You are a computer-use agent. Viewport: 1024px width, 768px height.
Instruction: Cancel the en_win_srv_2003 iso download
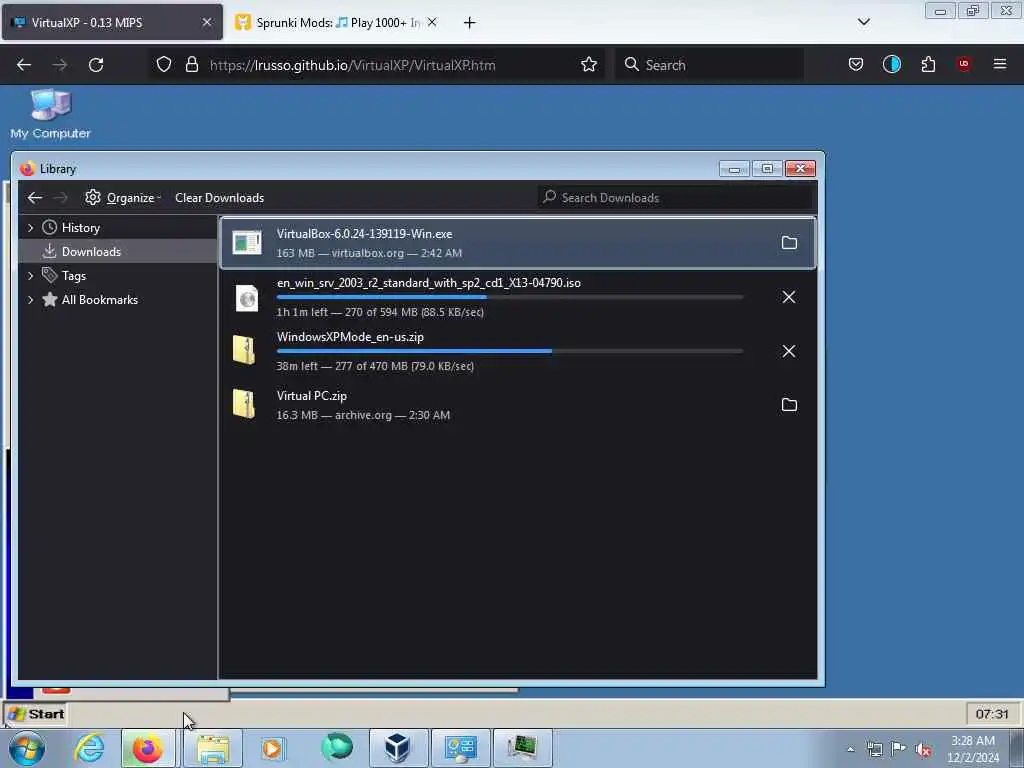[789, 297]
